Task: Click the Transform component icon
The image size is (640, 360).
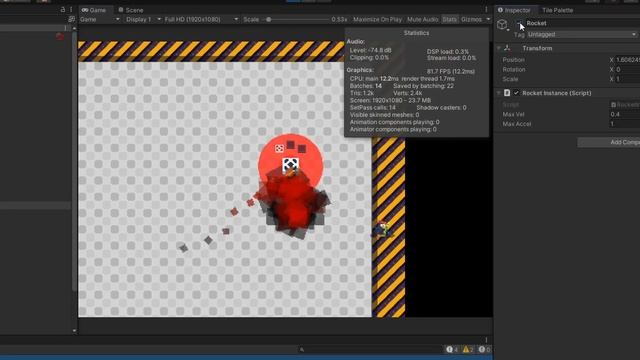Action: 507,48
